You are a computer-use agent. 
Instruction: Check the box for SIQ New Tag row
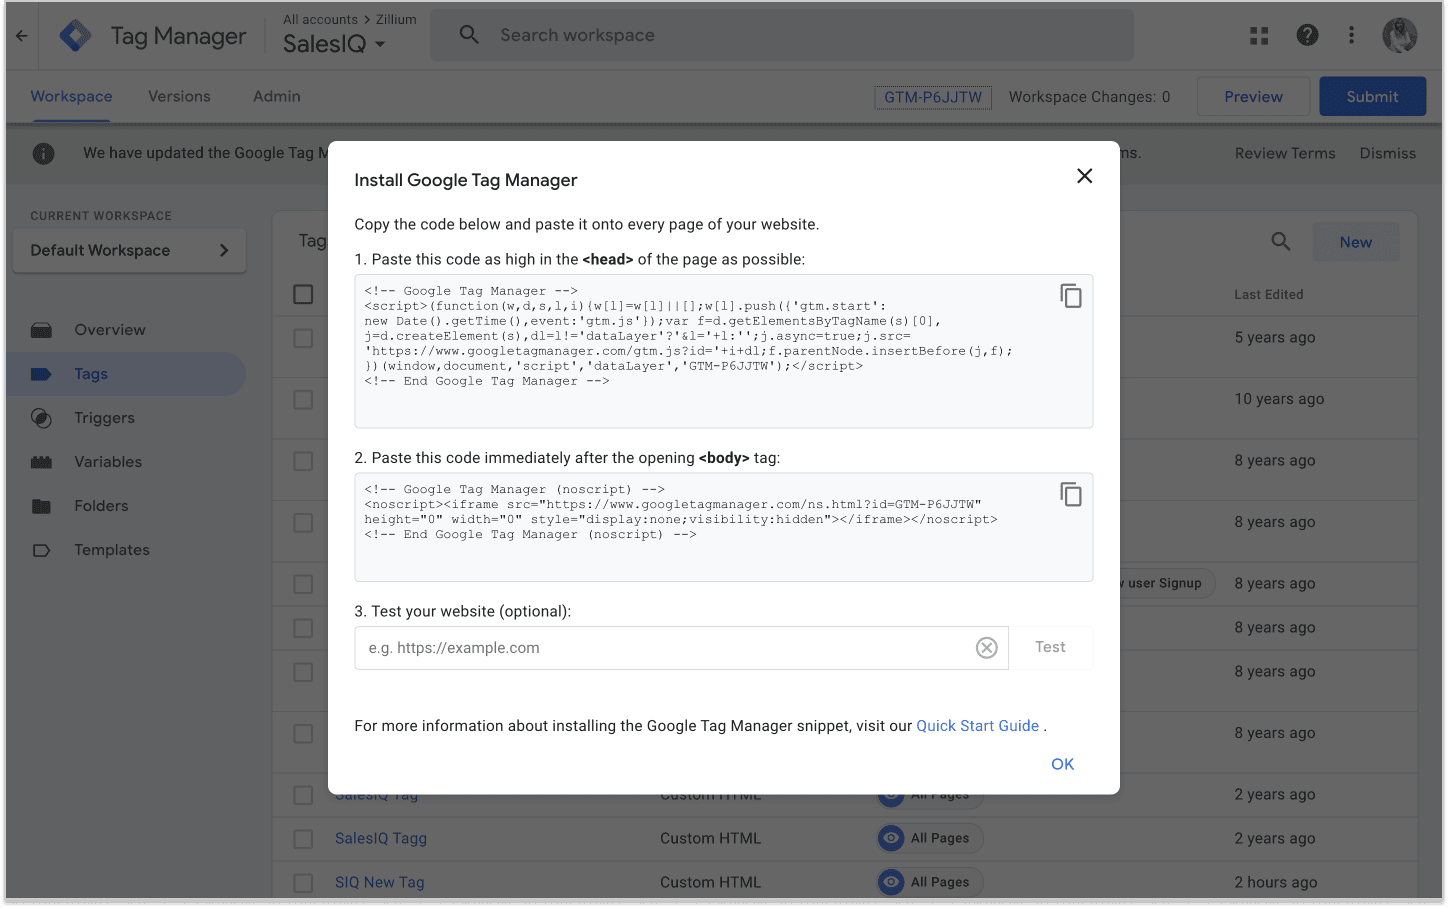(x=303, y=882)
